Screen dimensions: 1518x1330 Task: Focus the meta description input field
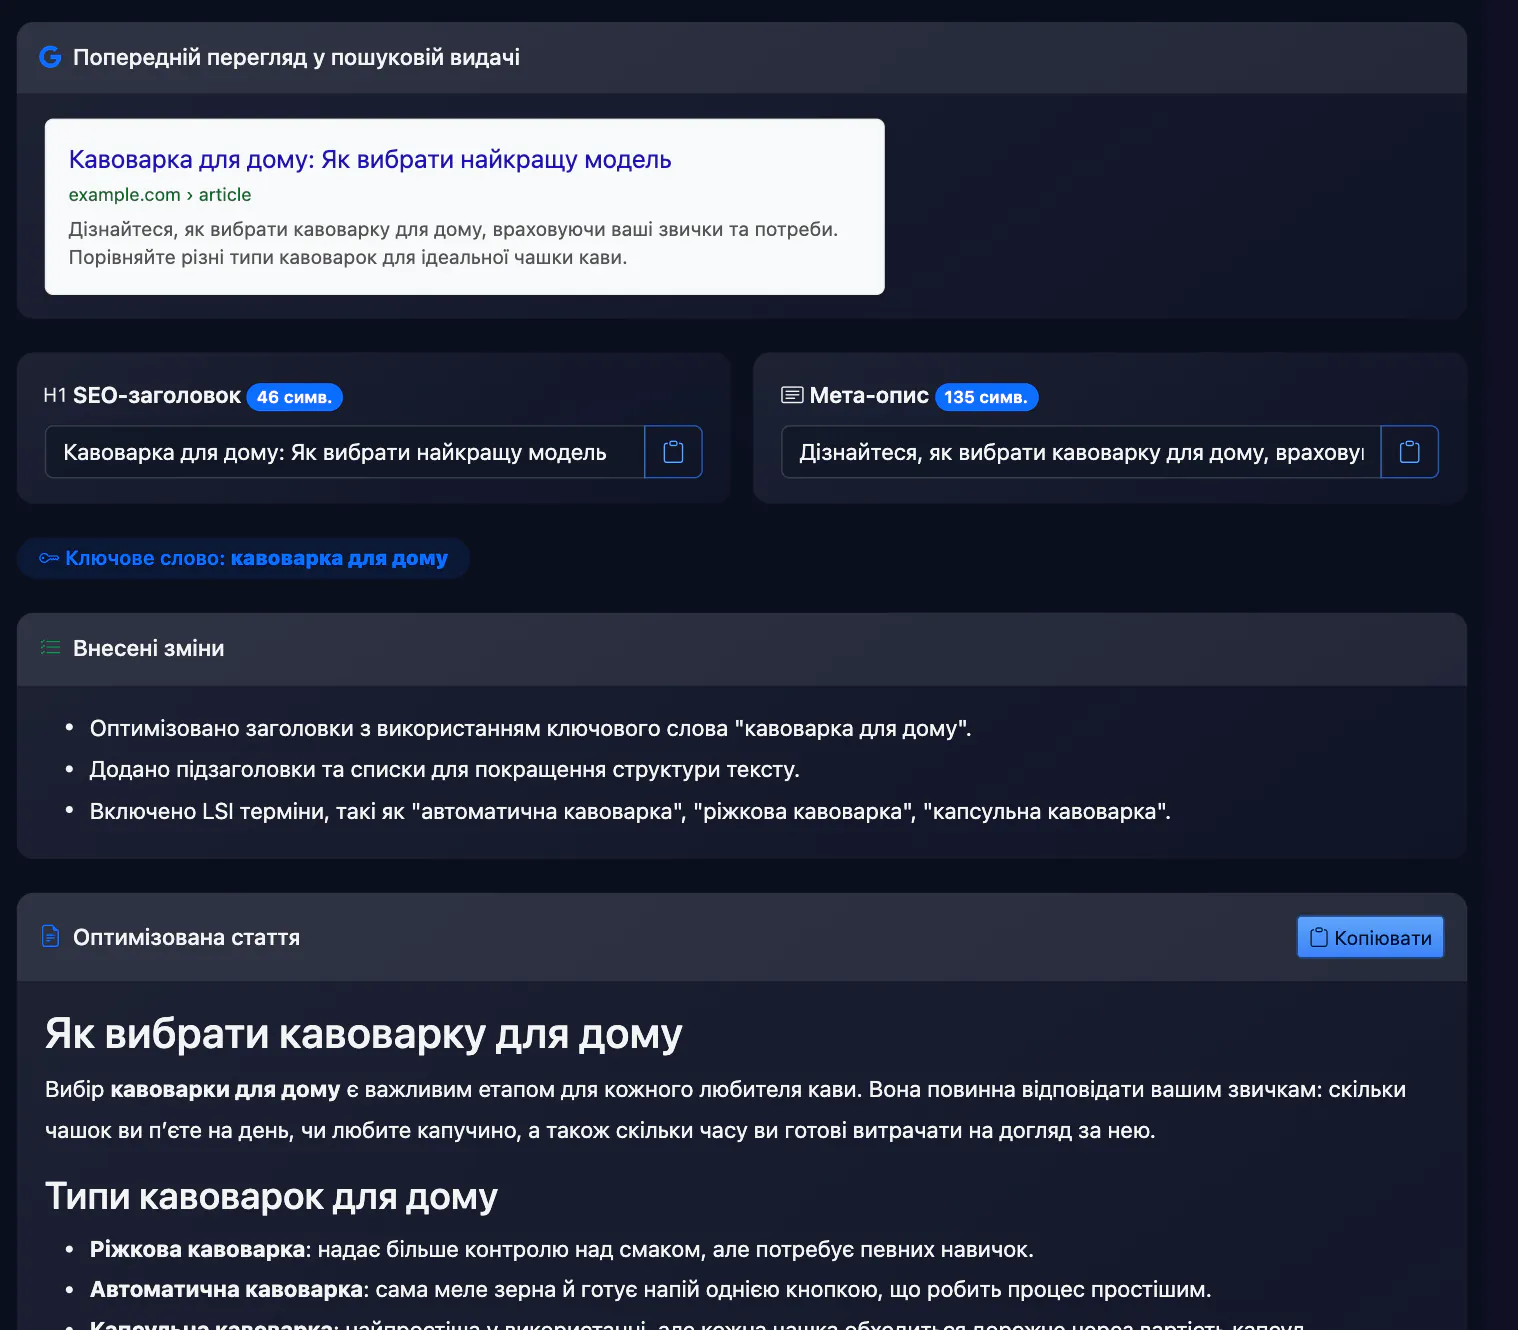click(1081, 452)
